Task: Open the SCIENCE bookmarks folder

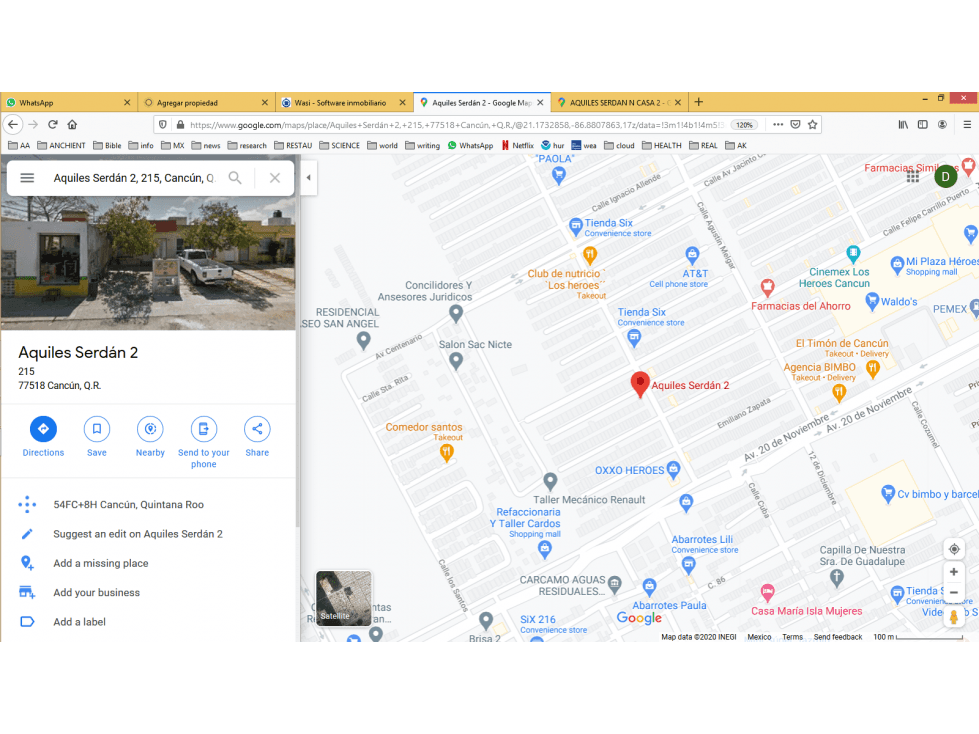Action: pos(340,145)
